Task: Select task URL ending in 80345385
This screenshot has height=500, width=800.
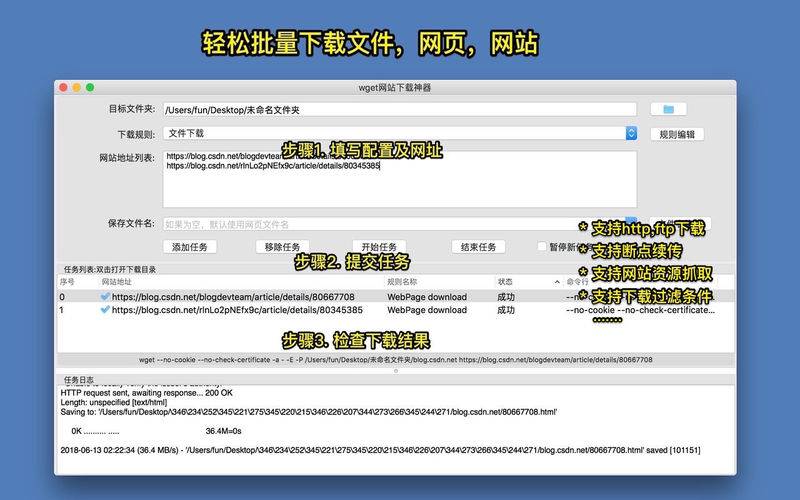Action: click(x=237, y=310)
